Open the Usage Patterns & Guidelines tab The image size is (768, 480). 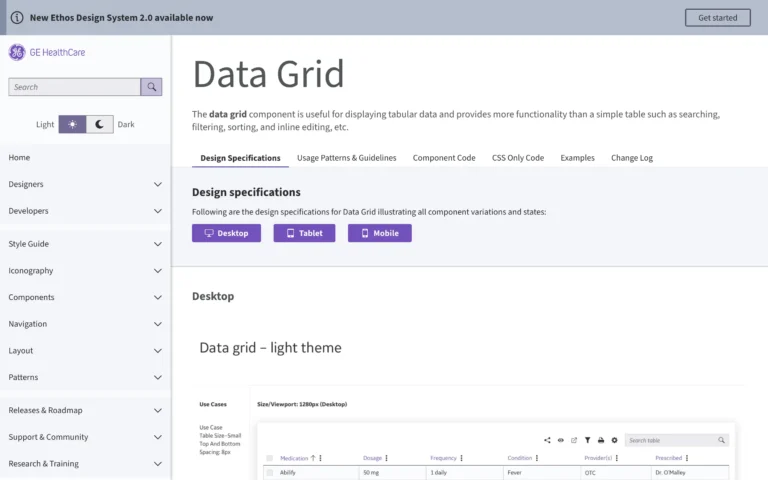pyautogui.click(x=346, y=158)
